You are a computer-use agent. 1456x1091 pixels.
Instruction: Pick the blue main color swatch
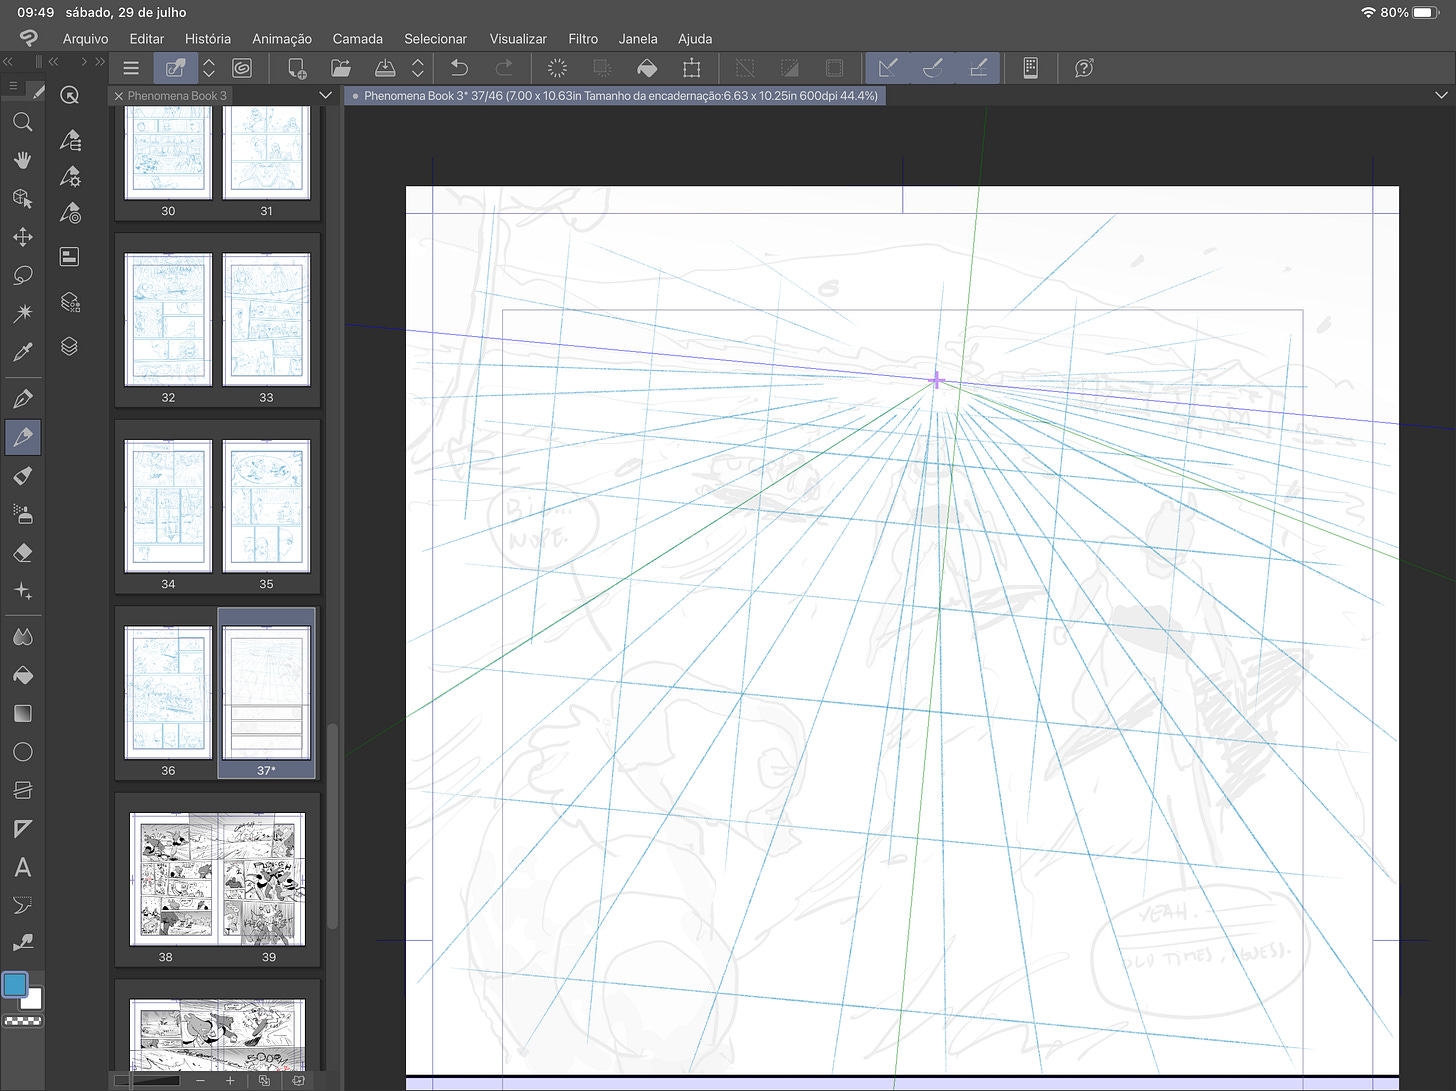click(15, 985)
